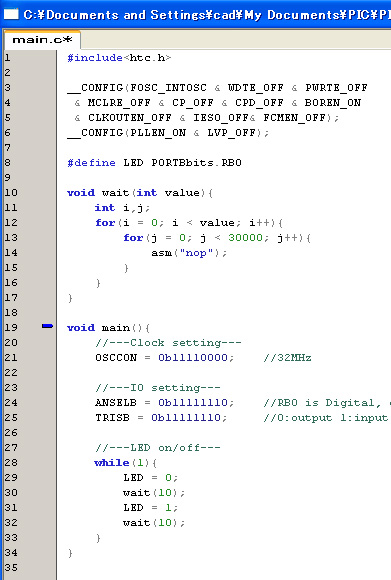Image resolution: width=391 pixels, height=580 pixels.
Task: Click the blue marker on line 19
Action: pyautogui.click(x=47, y=326)
